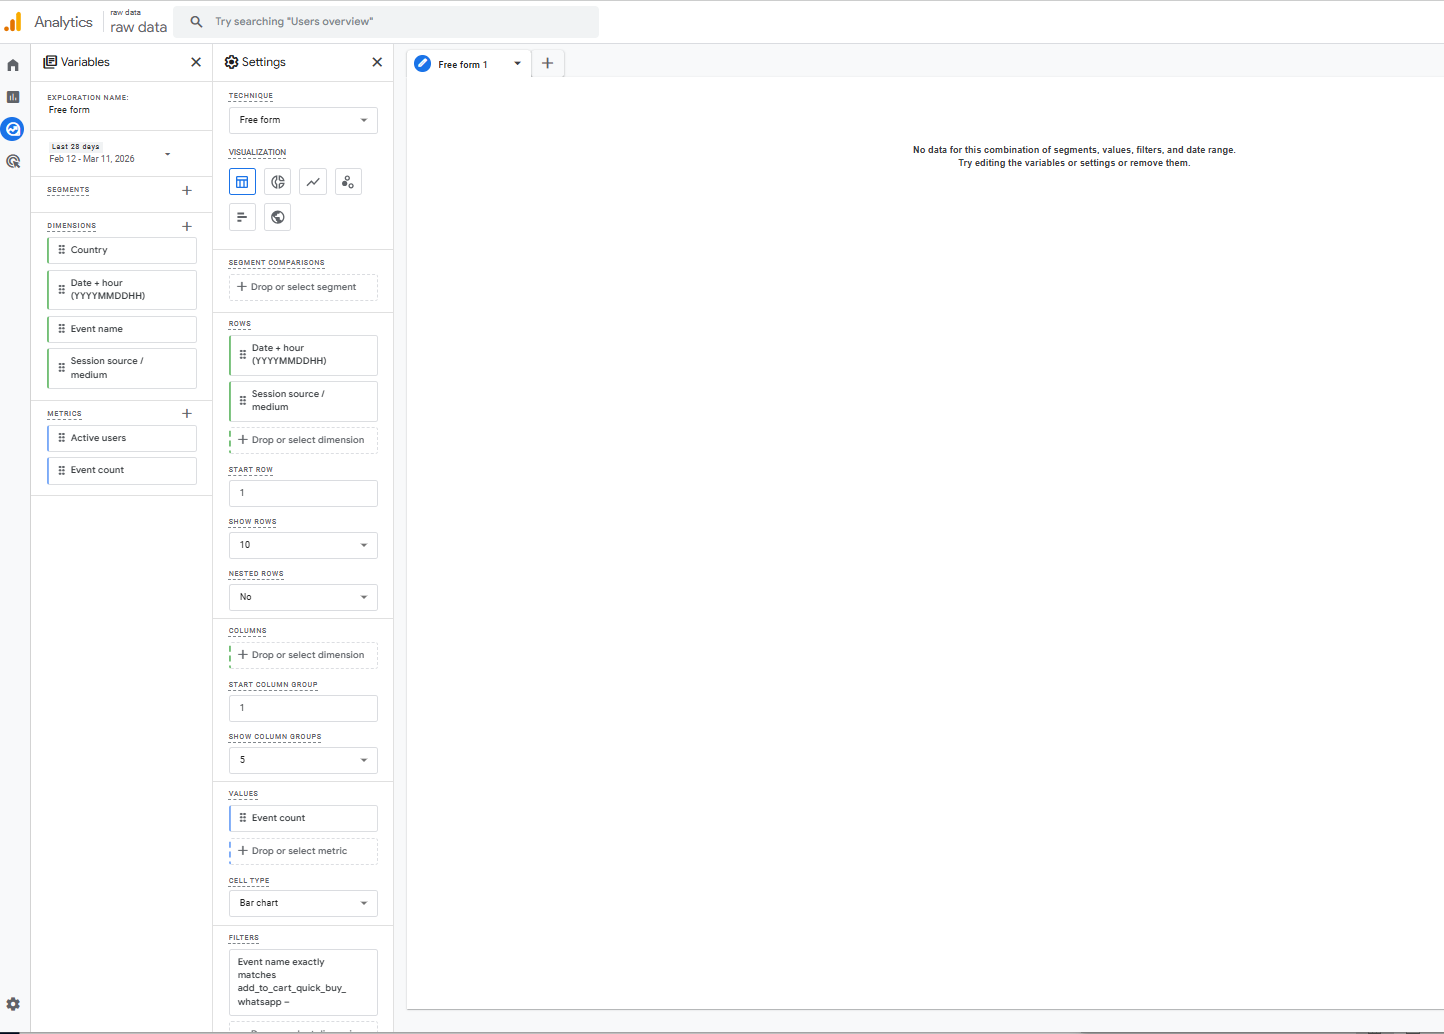1444x1034 pixels.
Task: Click Drop or select metric under Values
Action: (303, 851)
